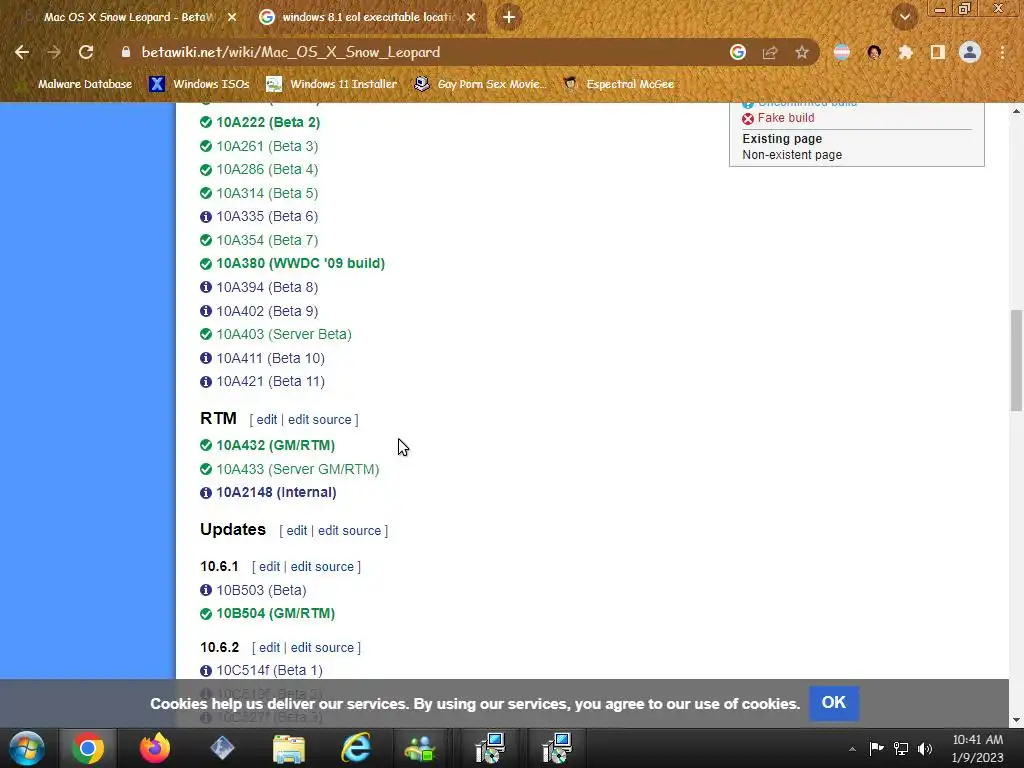Launch Internet Explorer from taskbar

tap(356, 748)
